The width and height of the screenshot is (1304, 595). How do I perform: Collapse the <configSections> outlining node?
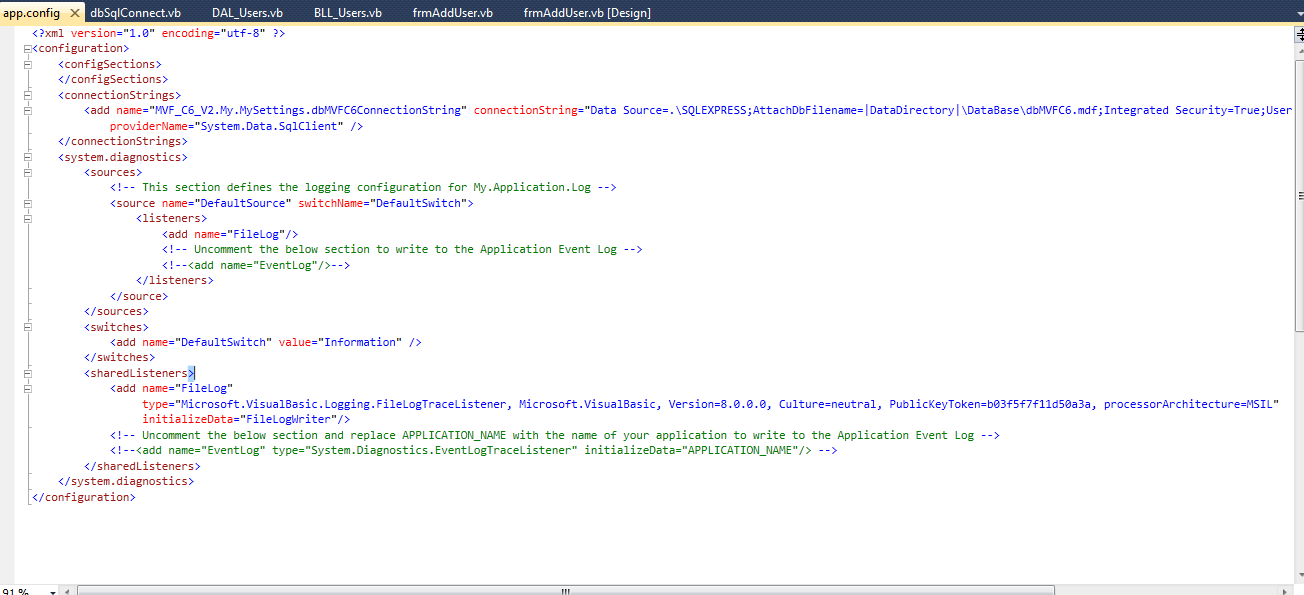(x=28, y=64)
